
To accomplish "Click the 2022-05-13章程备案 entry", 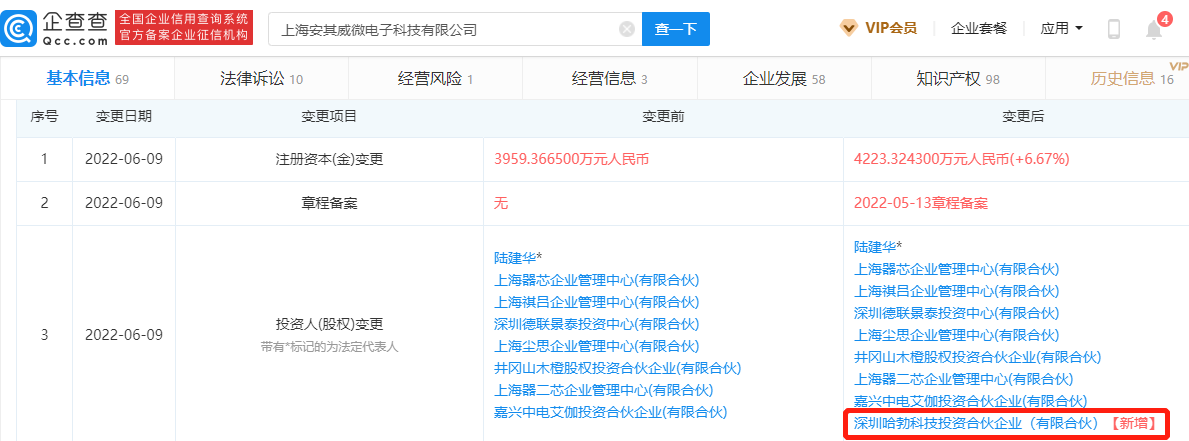I will pyautogui.click(x=921, y=203).
